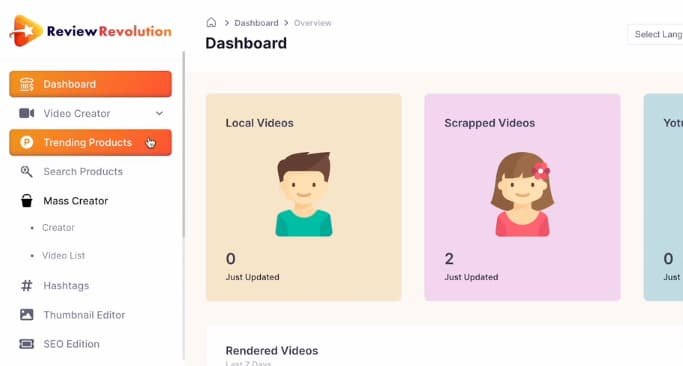683x366 pixels.
Task: Click the Trending Products P icon
Action: 27,142
